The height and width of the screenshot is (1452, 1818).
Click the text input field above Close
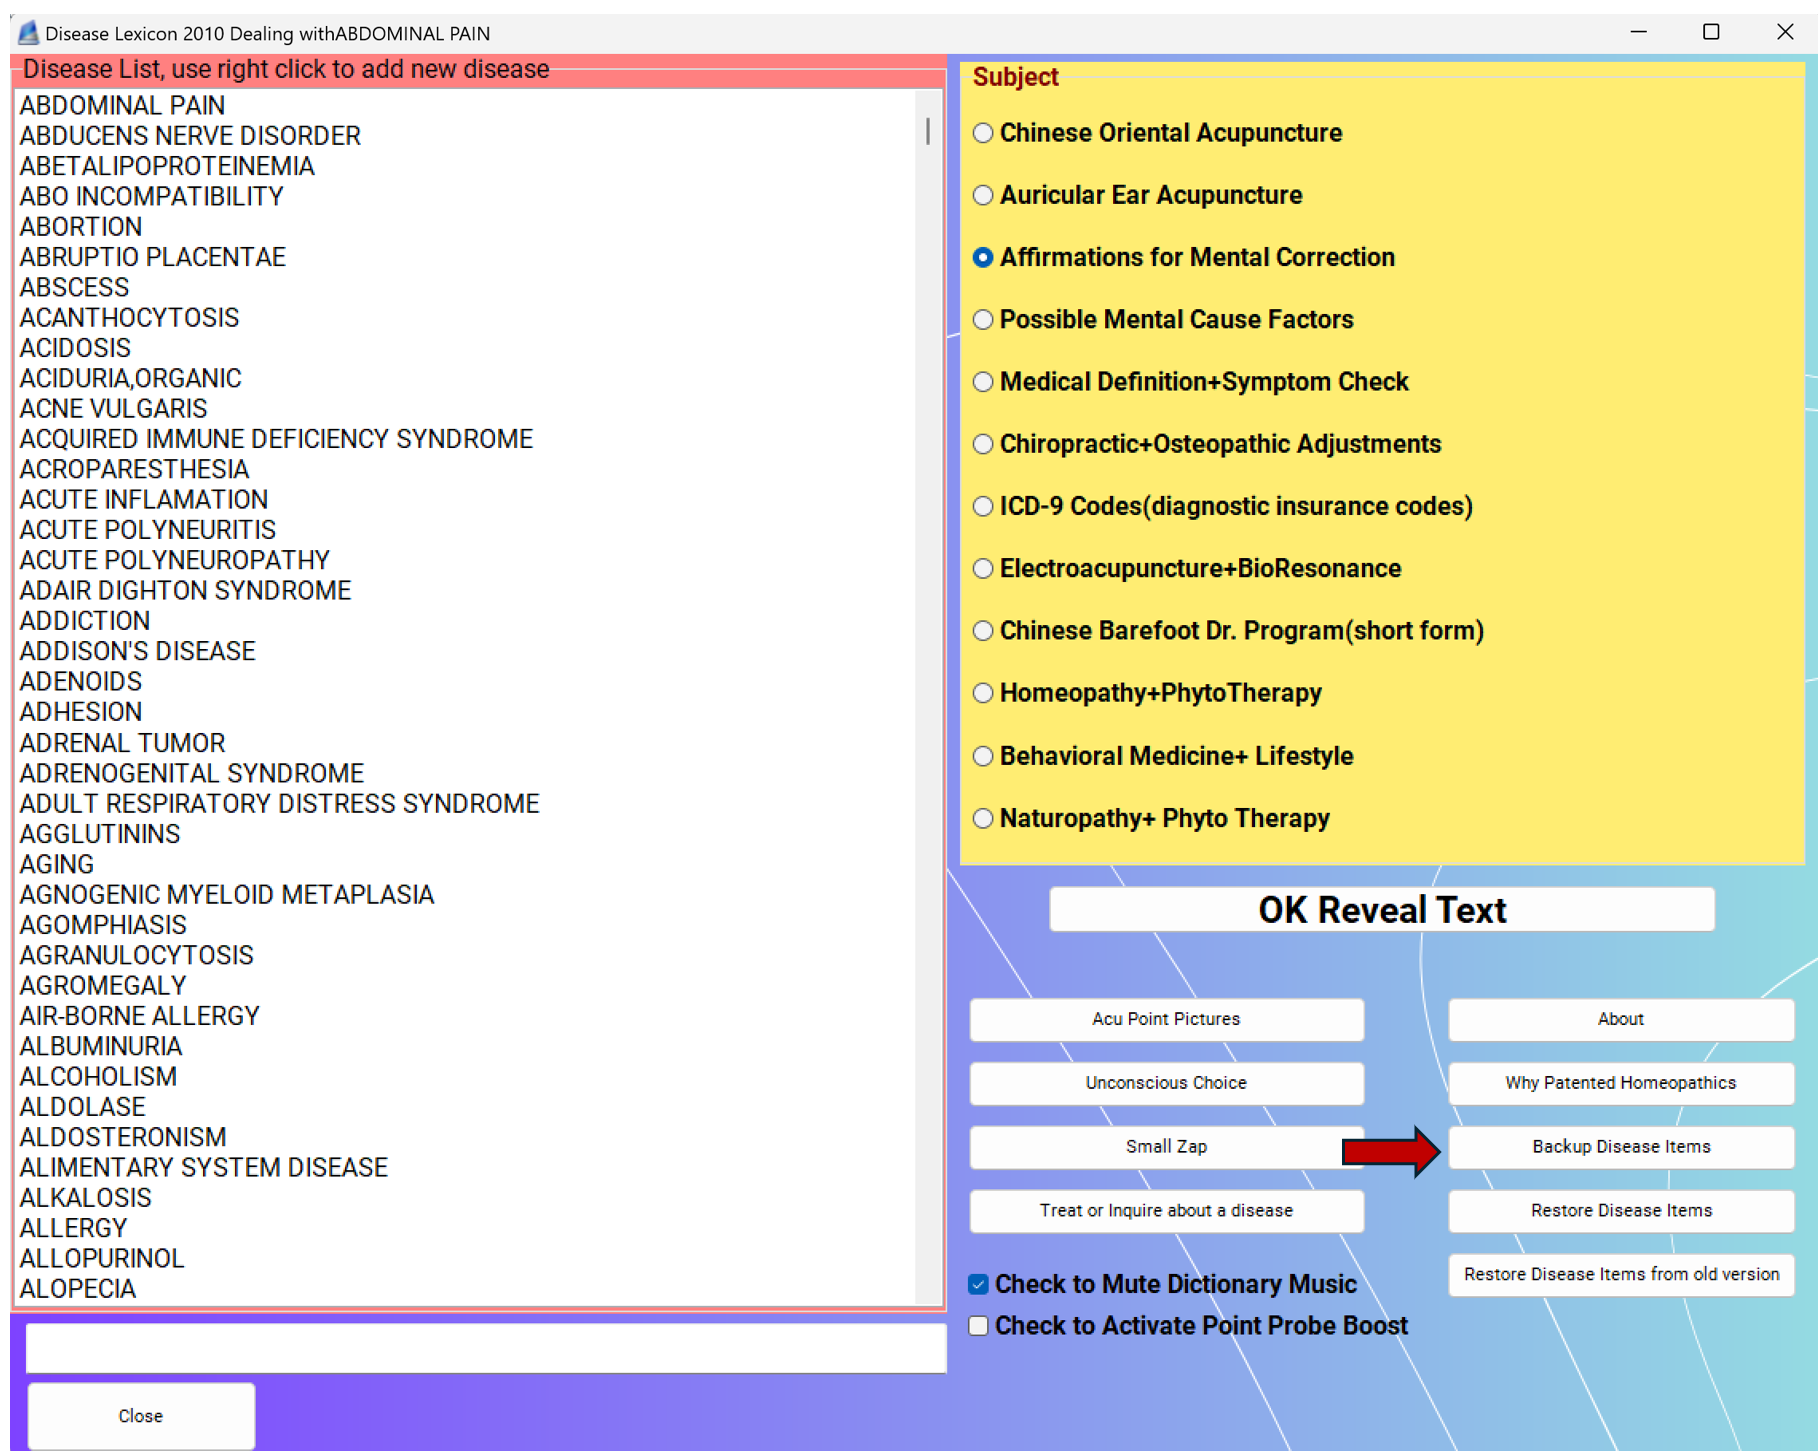(485, 1349)
